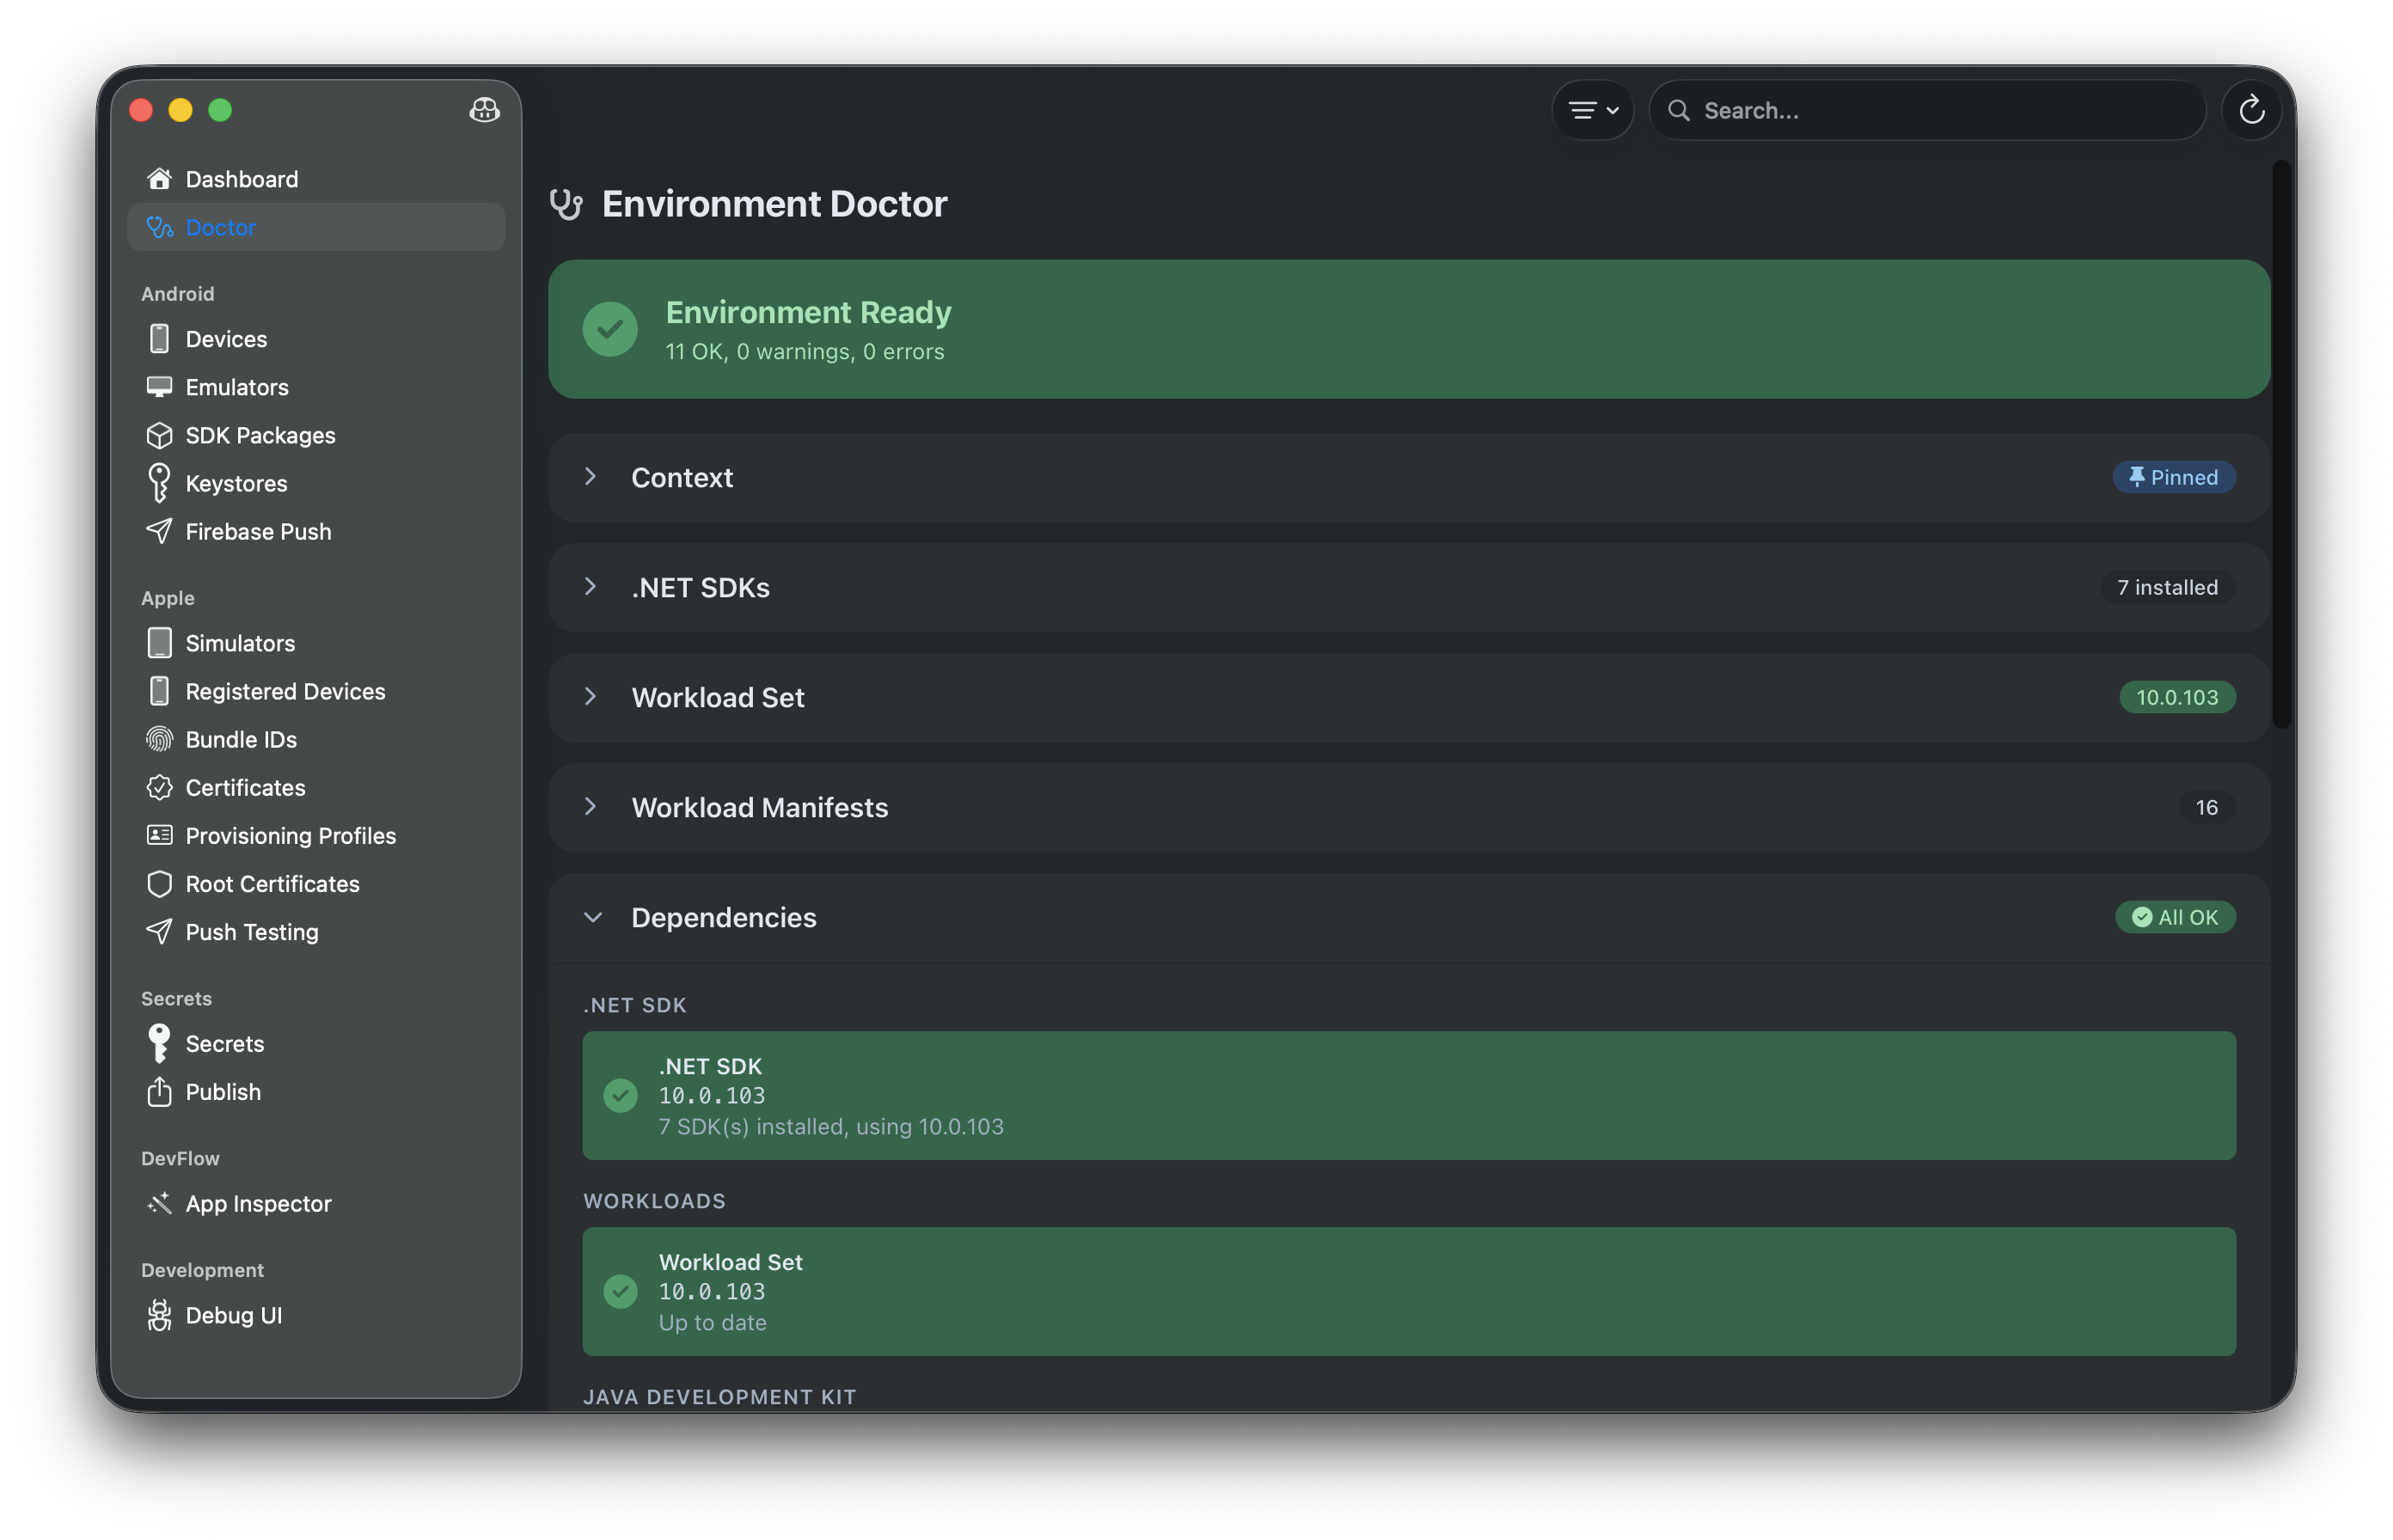The width and height of the screenshot is (2393, 1540).
Task: Click the Workload Set 10.0.103 badge
Action: tap(2176, 697)
